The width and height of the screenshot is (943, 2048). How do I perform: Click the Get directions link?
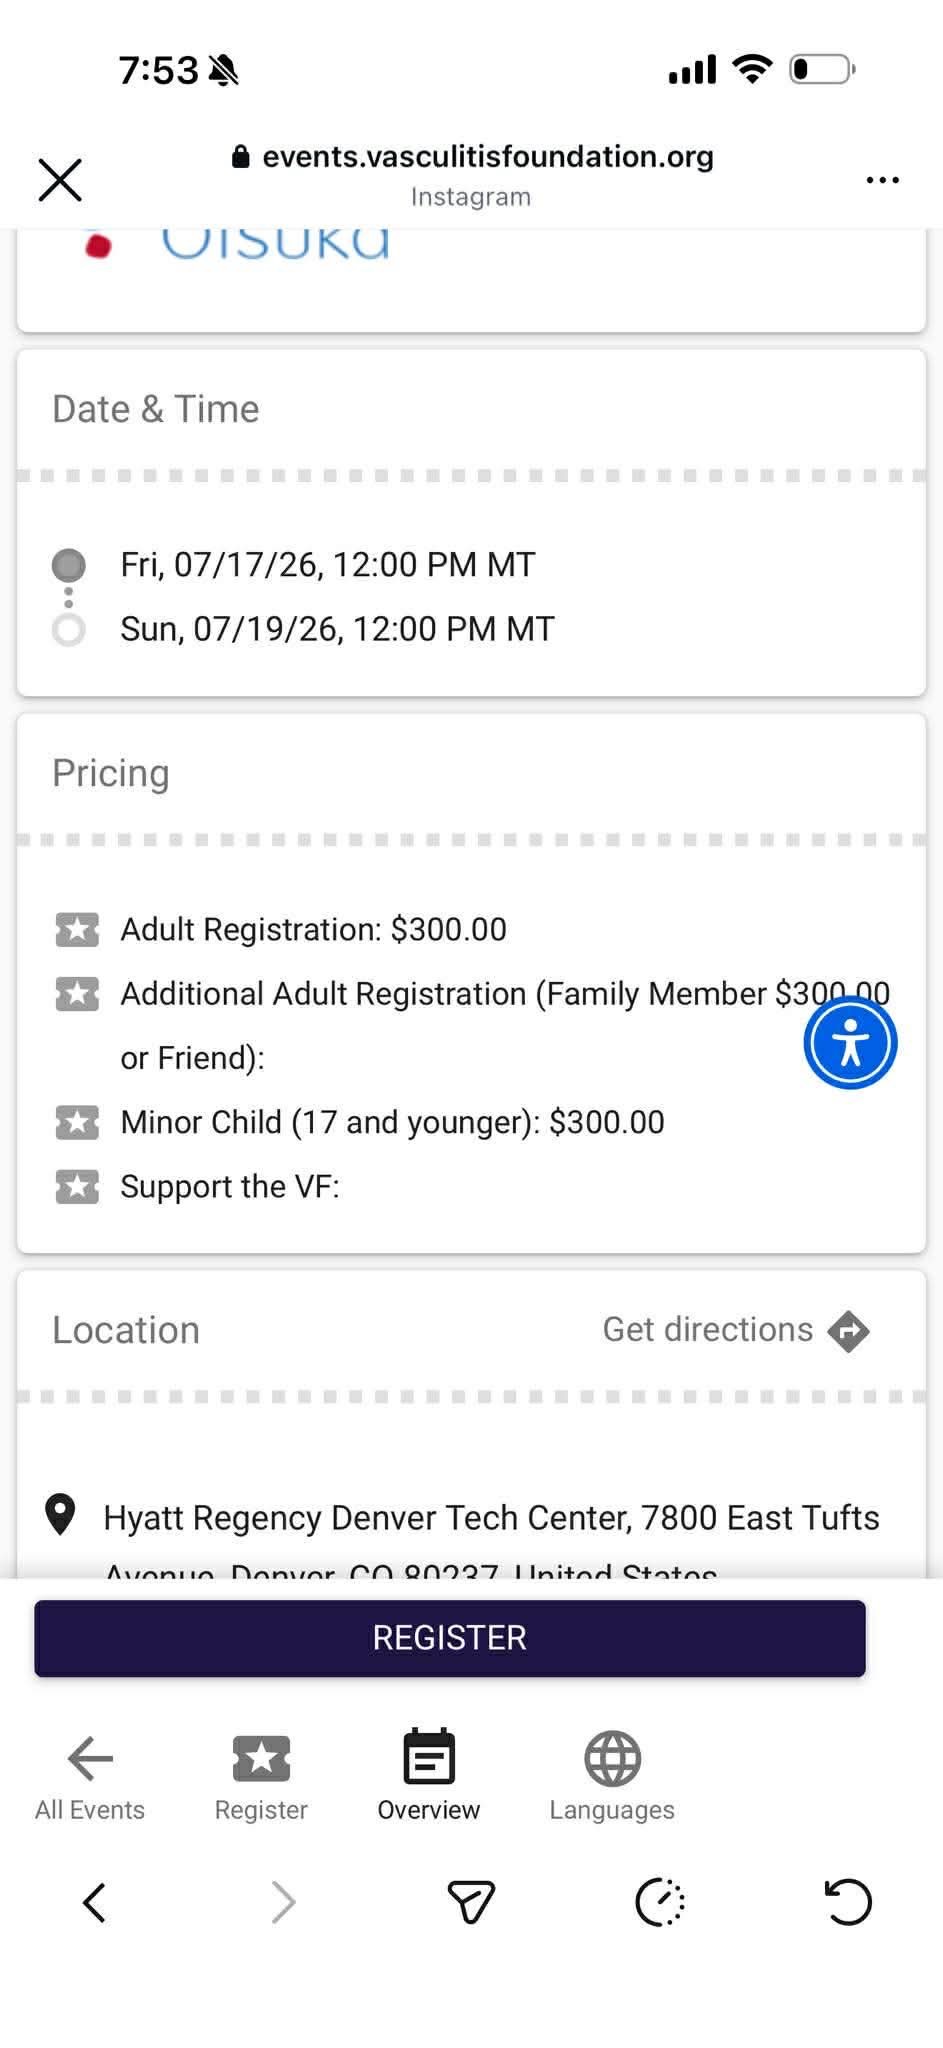(x=707, y=1330)
